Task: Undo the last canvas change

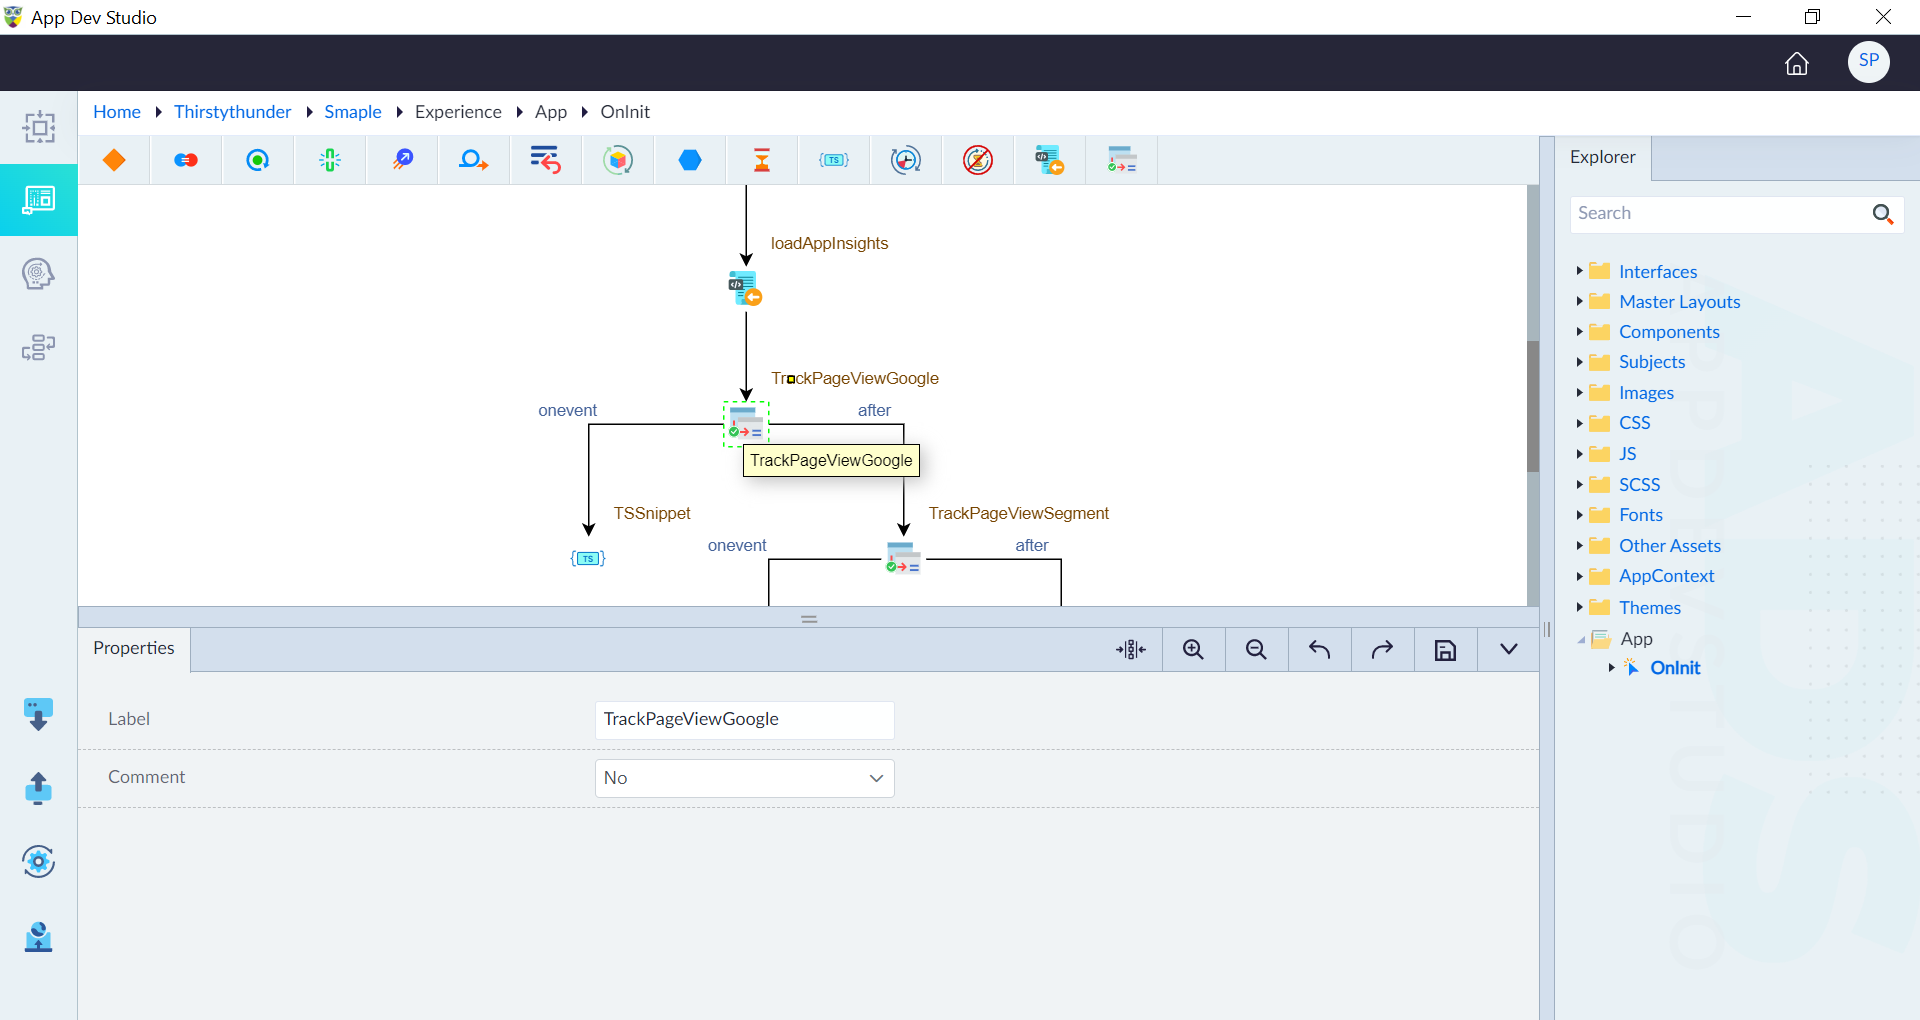Action: (x=1320, y=650)
